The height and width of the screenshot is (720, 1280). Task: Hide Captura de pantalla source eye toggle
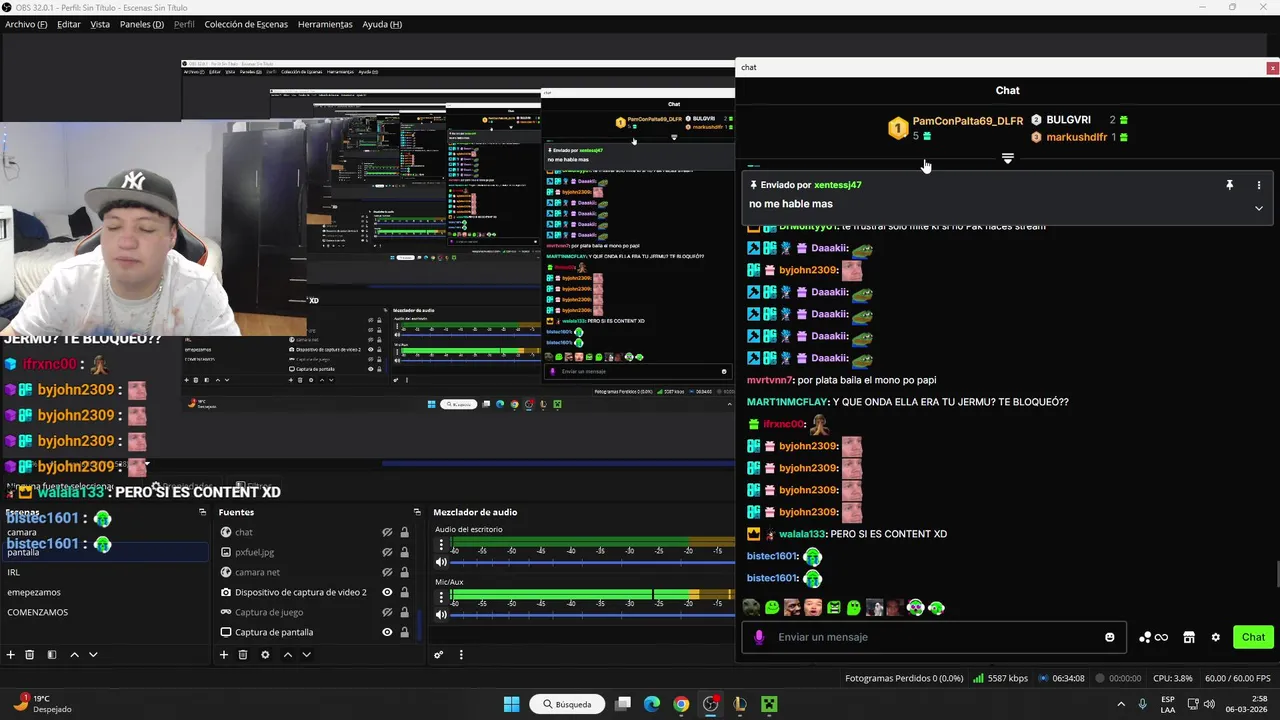pos(387,632)
